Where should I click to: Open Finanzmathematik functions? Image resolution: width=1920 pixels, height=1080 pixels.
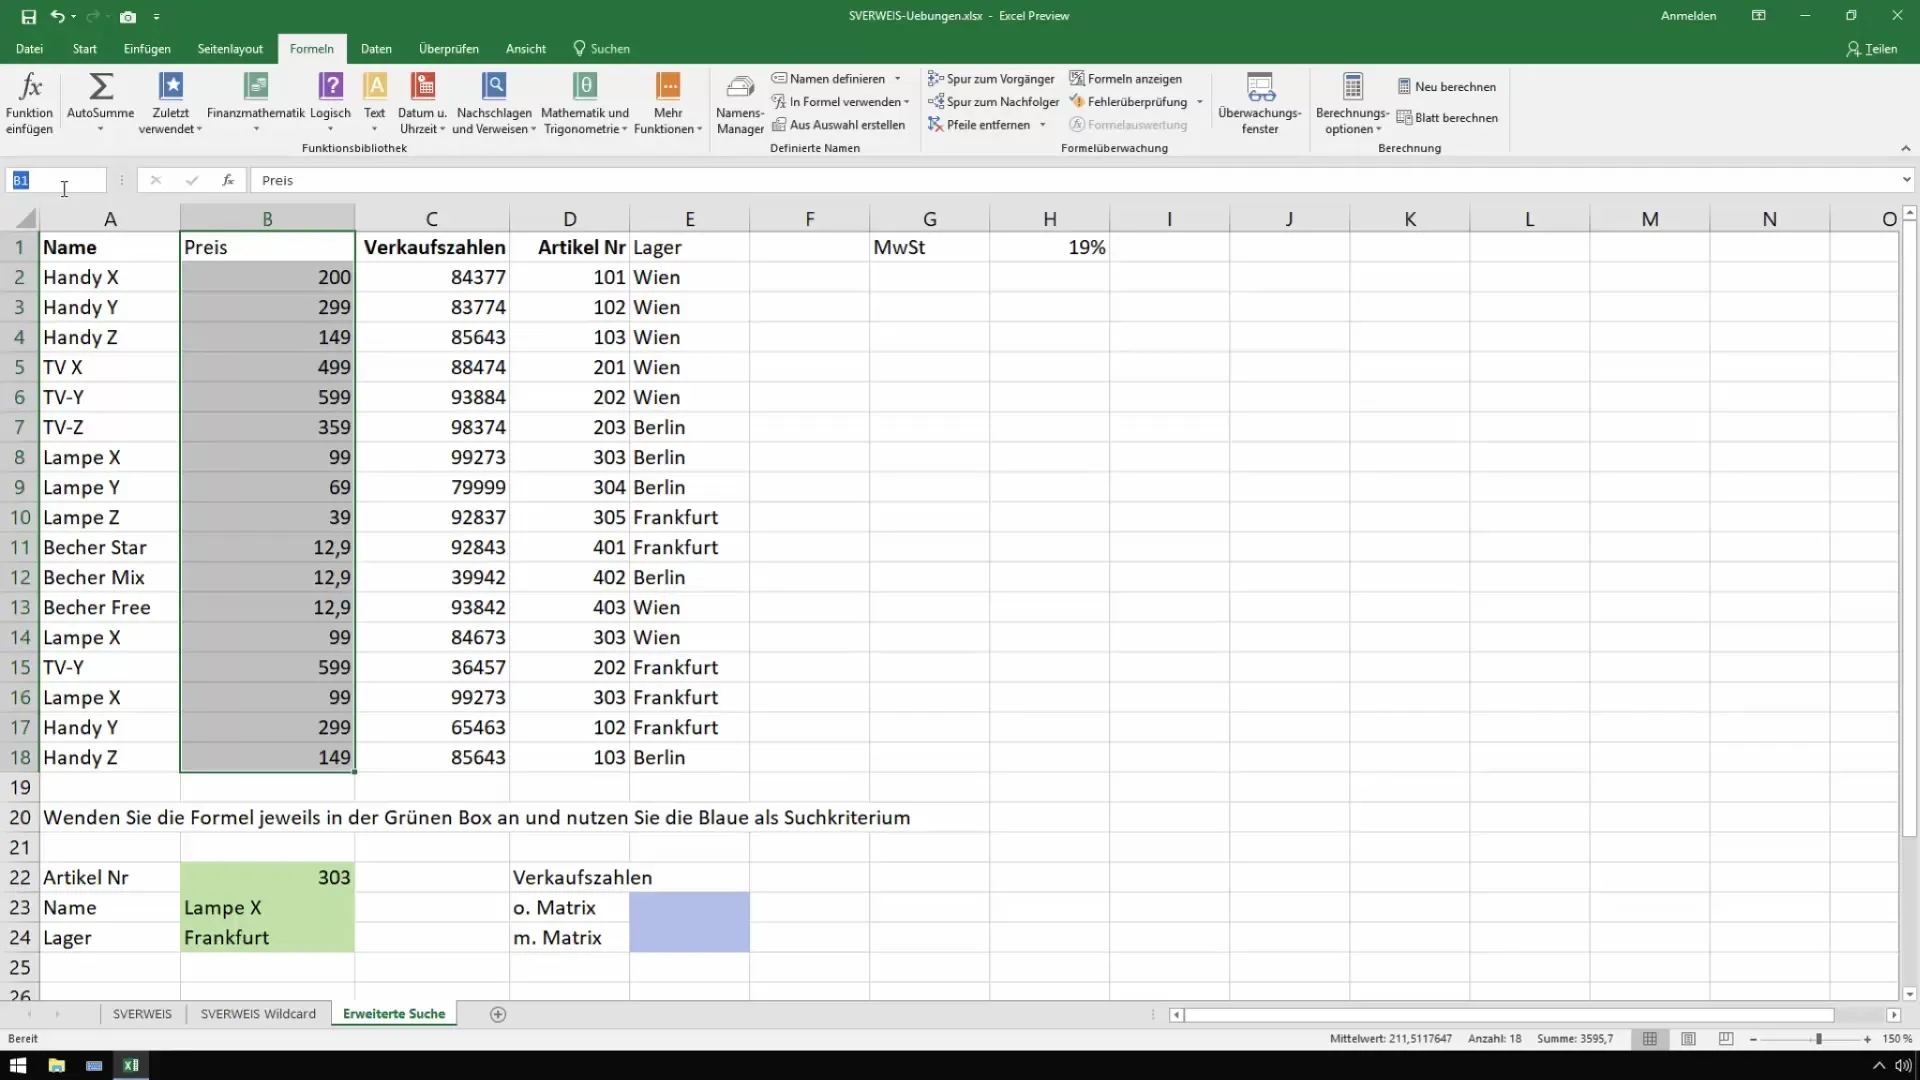pos(256,102)
